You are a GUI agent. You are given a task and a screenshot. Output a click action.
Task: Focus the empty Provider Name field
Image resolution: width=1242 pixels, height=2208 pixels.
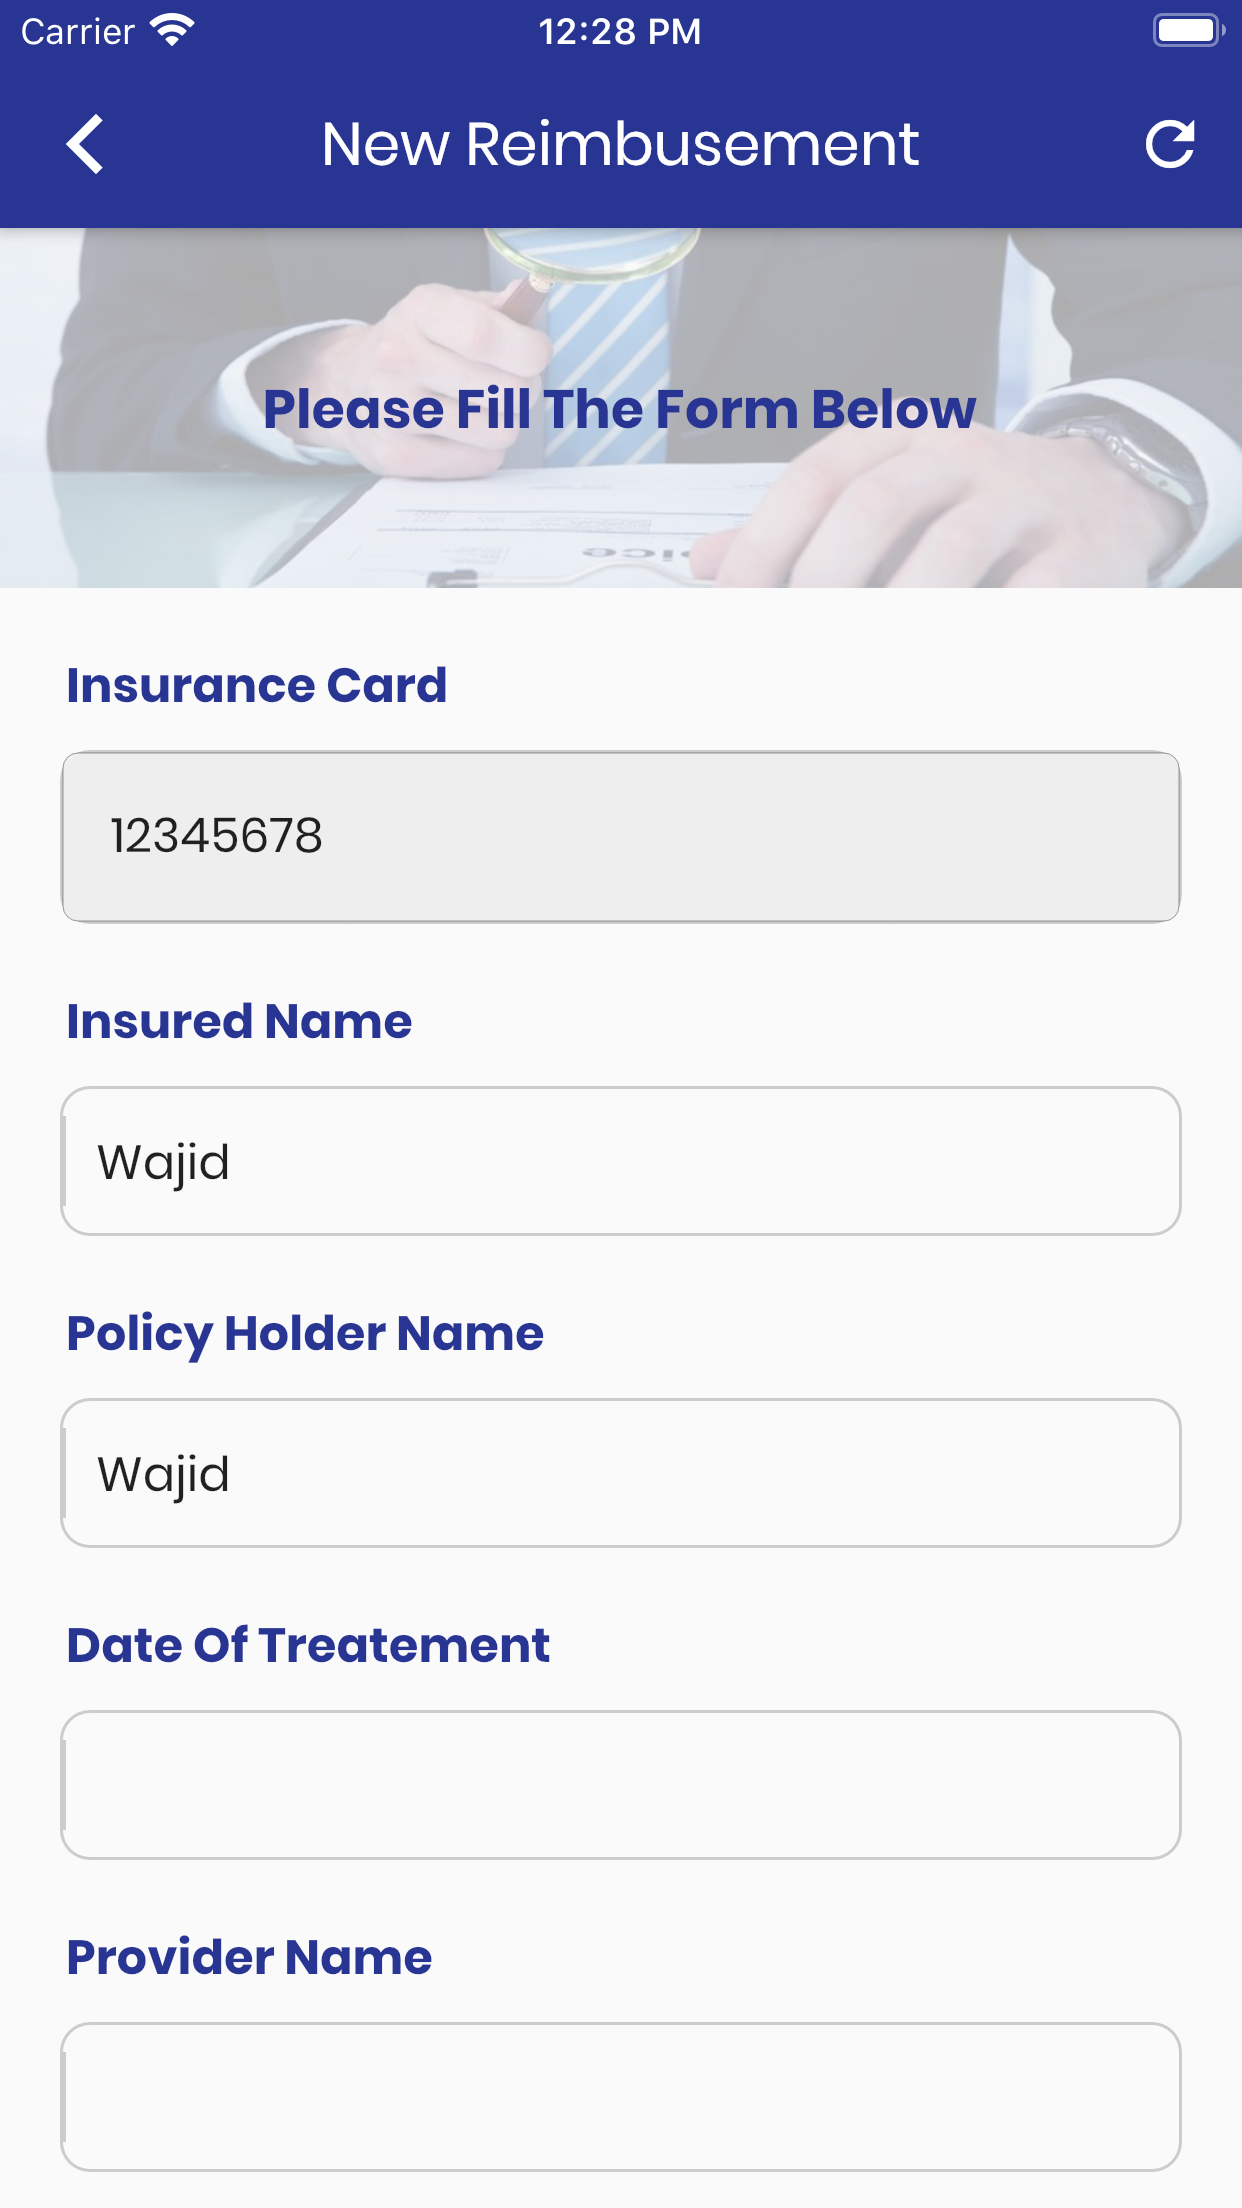(x=620, y=2097)
